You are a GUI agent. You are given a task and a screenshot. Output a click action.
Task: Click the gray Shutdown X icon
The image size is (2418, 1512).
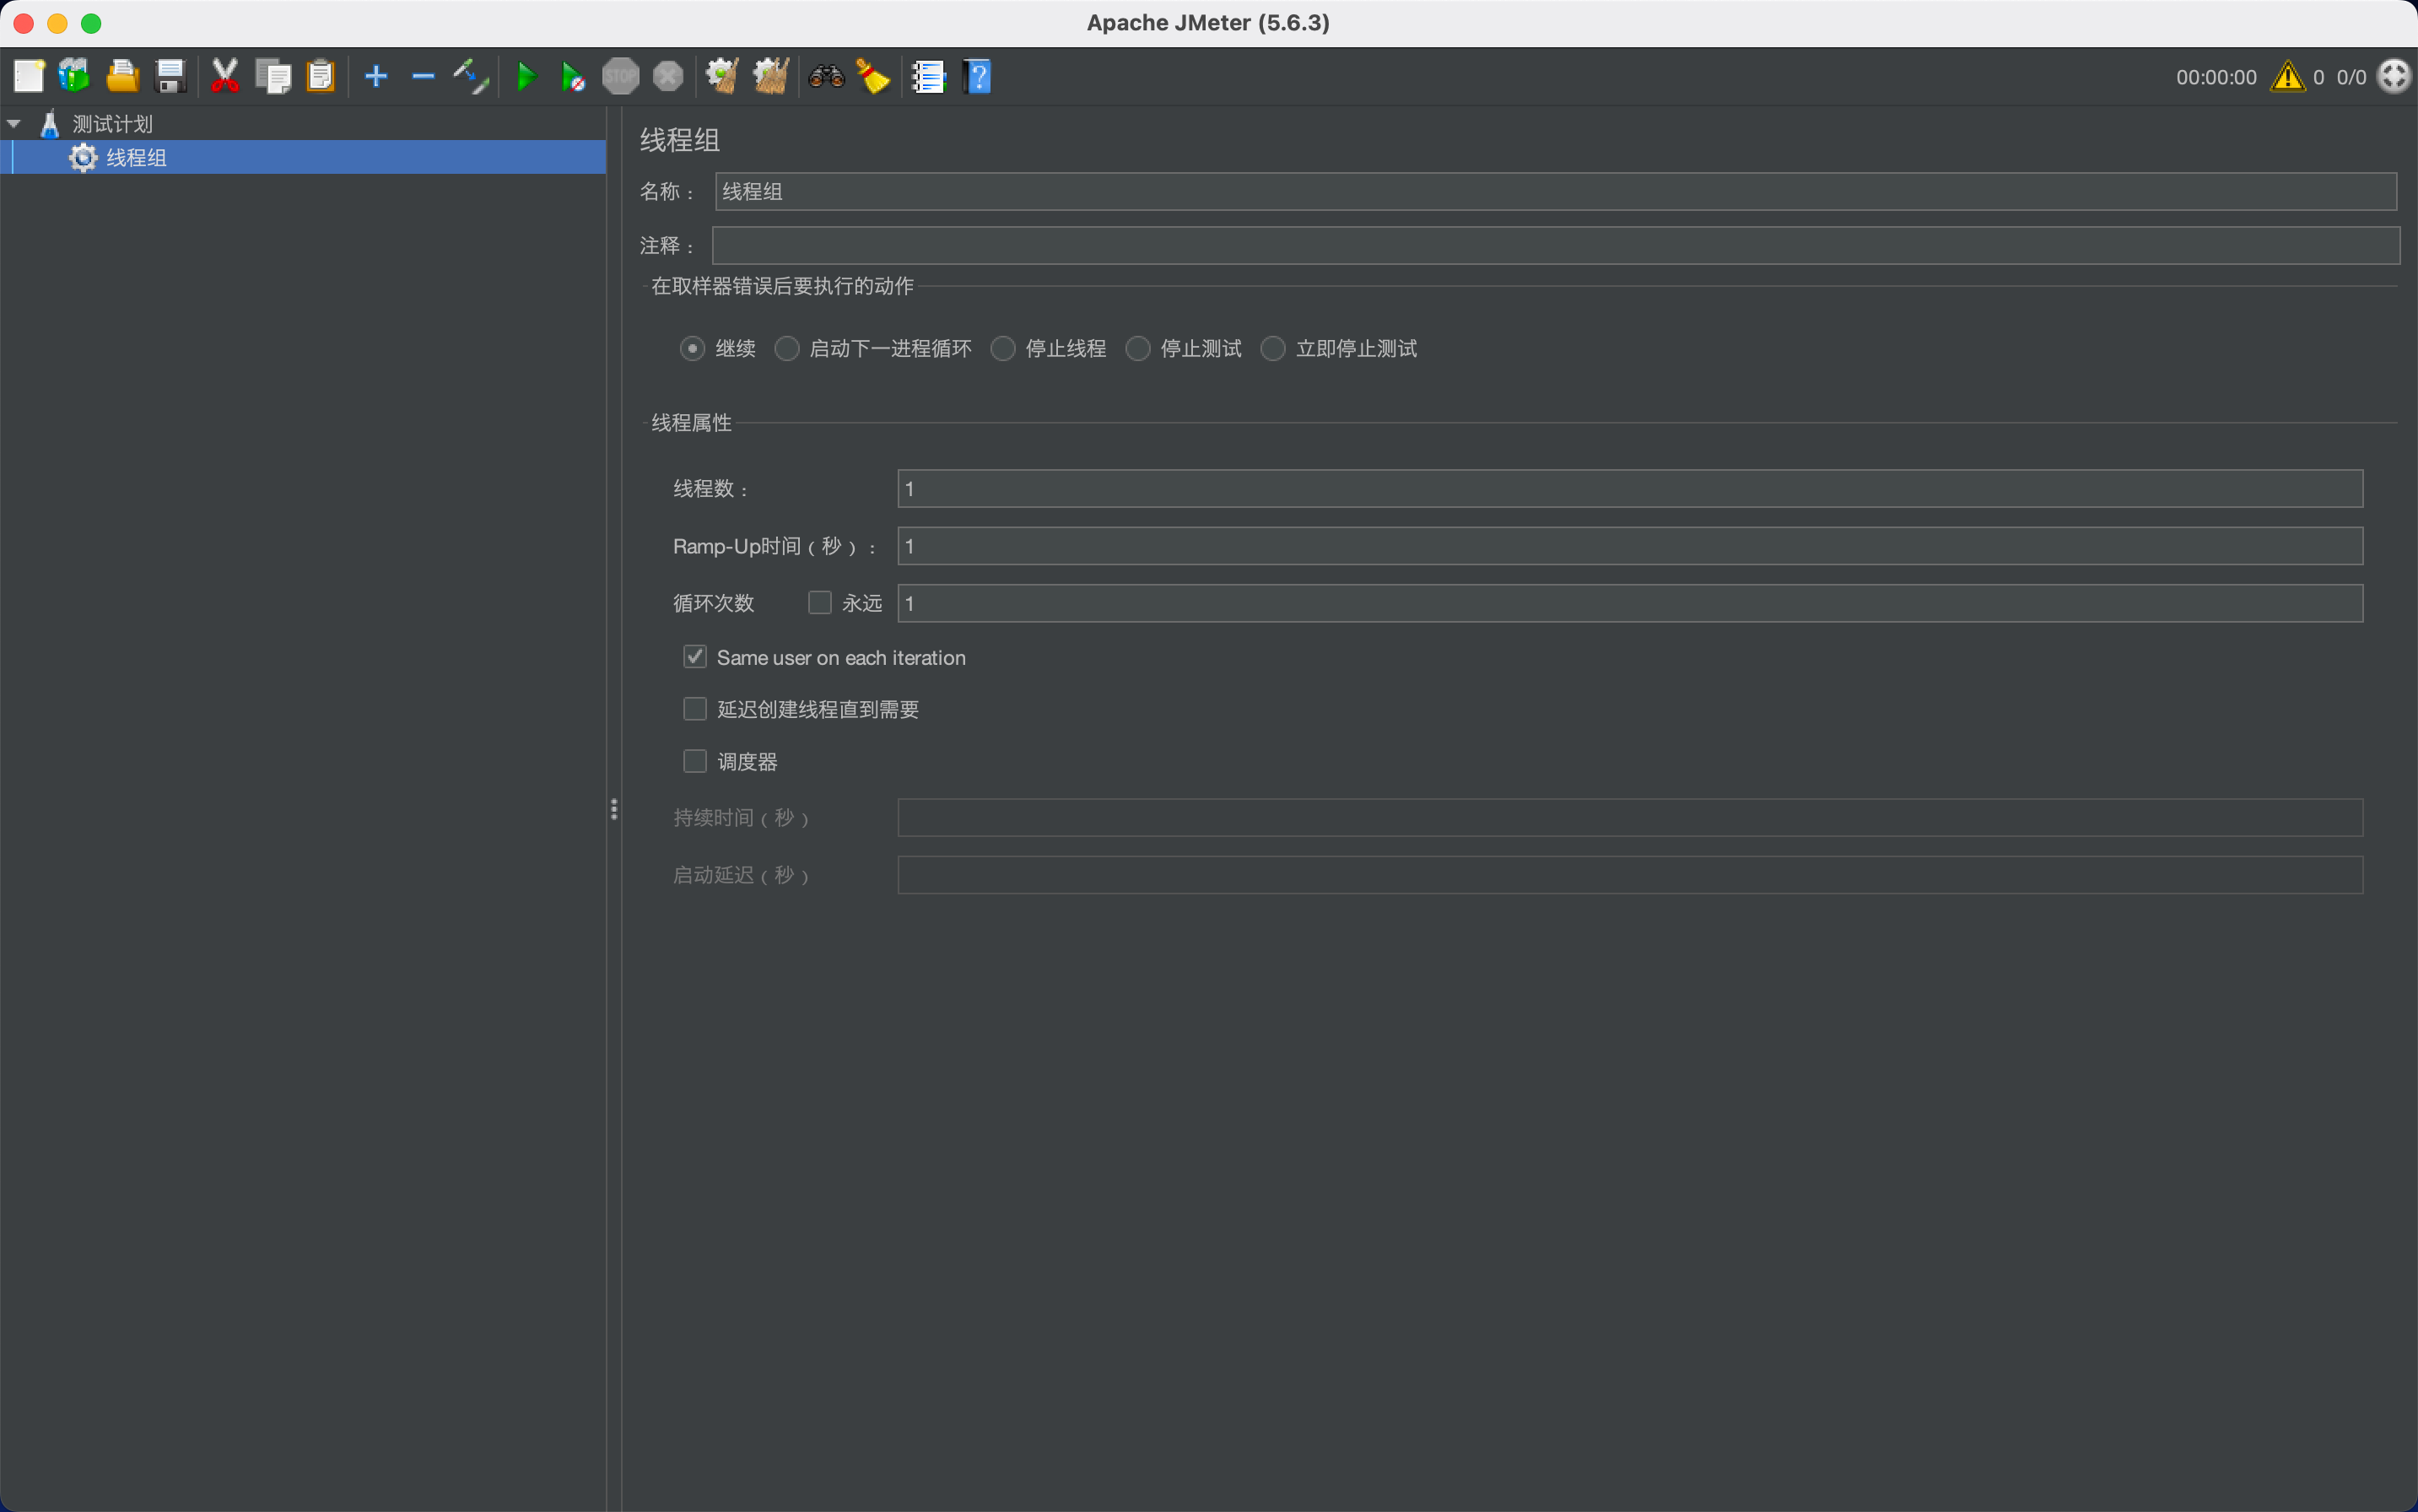[668, 76]
